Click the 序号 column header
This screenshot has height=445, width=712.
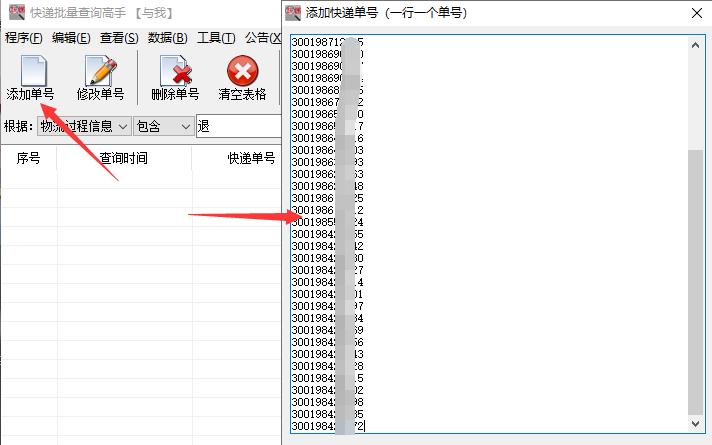pos(29,158)
